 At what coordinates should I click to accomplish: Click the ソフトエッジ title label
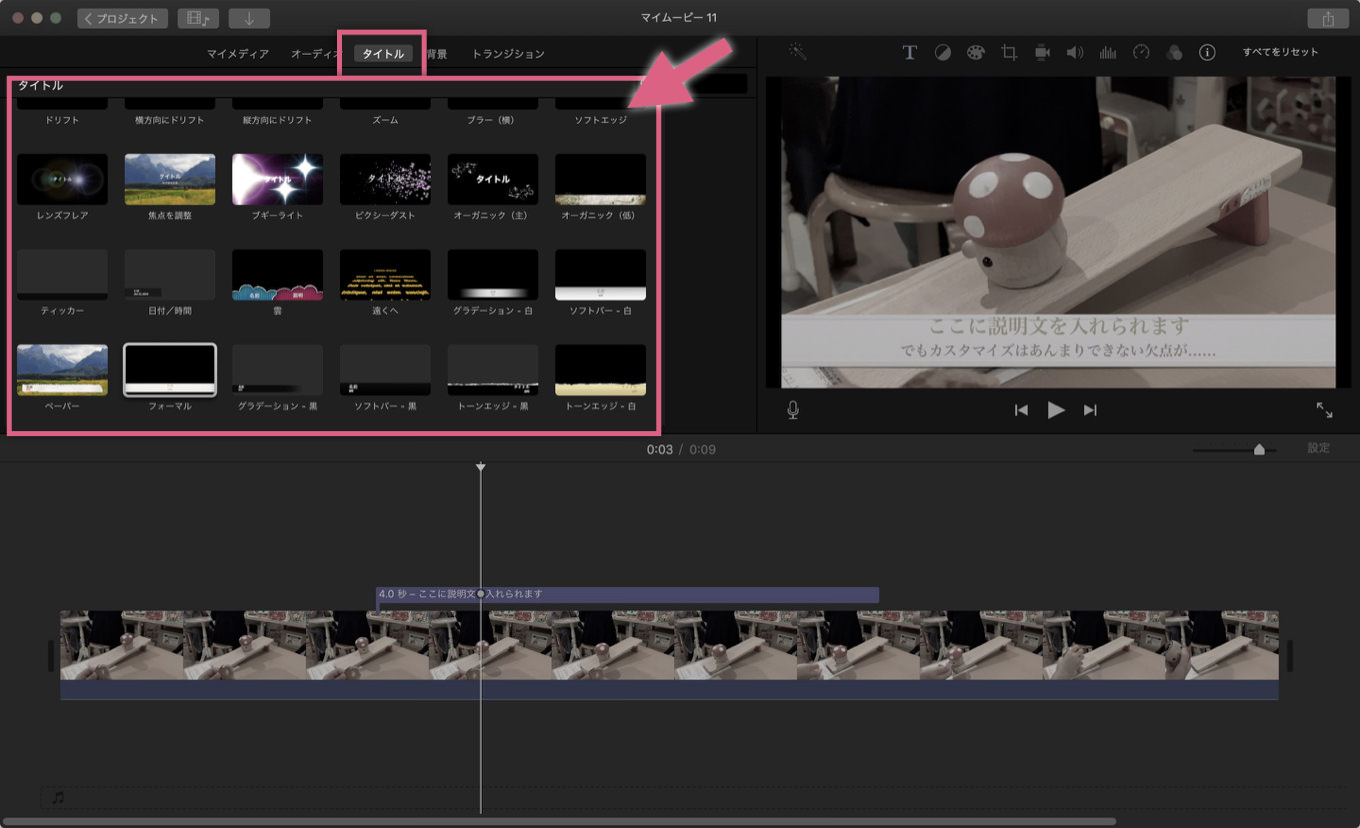pyautogui.click(x=600, y=120)
